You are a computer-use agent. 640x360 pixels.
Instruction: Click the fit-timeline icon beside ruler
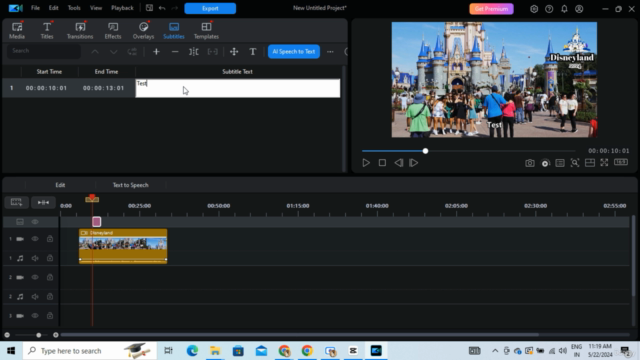point(43,202)
